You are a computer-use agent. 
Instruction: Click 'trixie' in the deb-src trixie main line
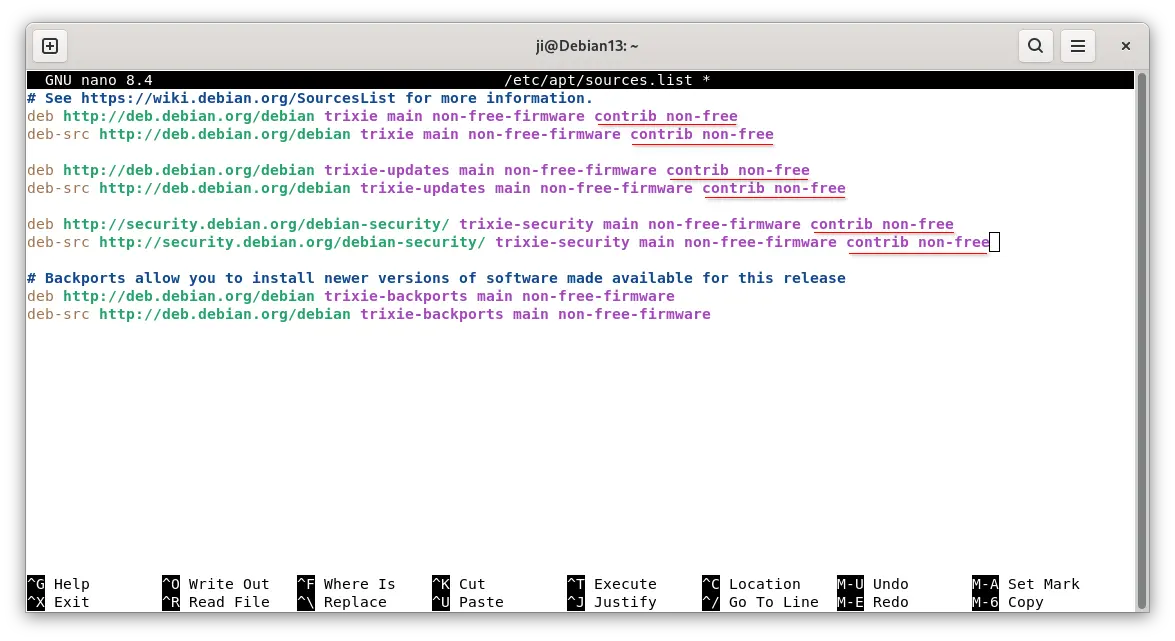coord(387,134)
